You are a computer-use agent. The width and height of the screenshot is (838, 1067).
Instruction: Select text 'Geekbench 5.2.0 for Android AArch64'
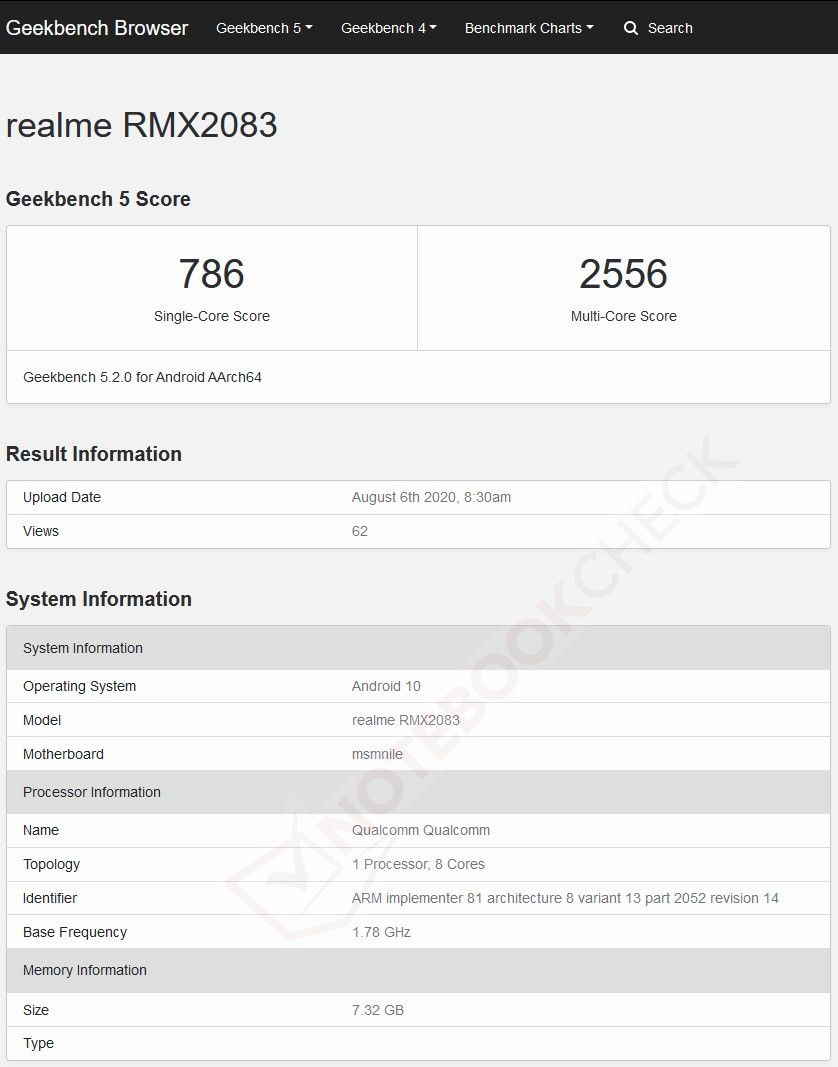click(x=142, y=377)
